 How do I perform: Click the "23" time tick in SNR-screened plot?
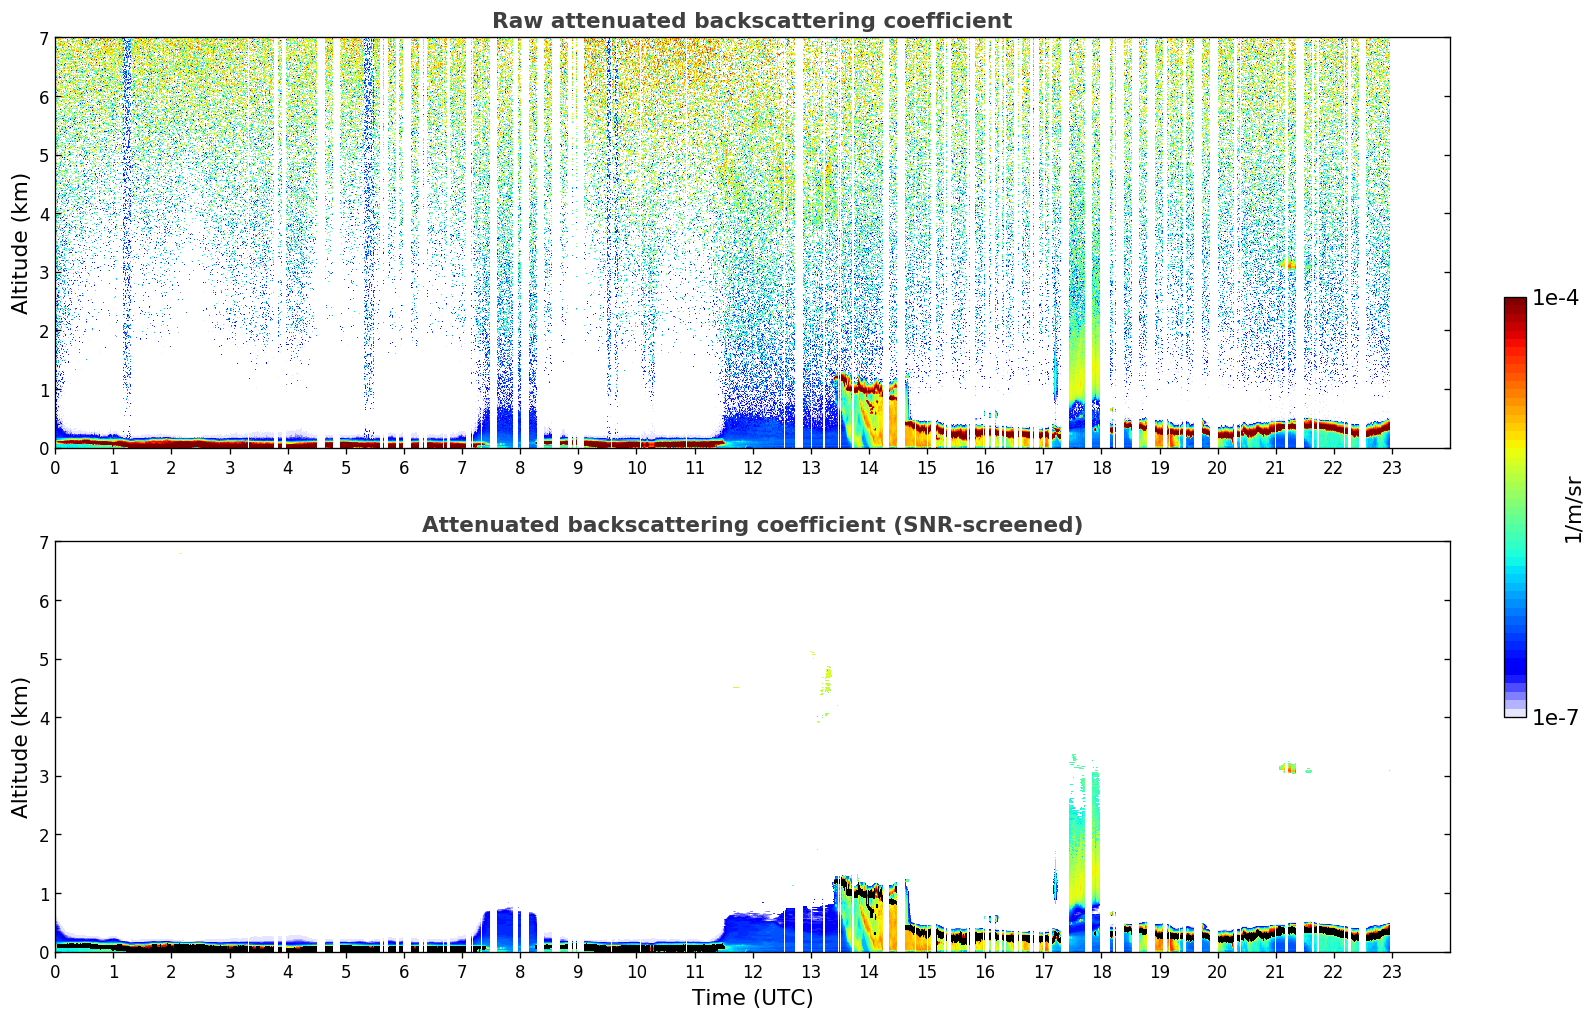tap(1392, 971)
